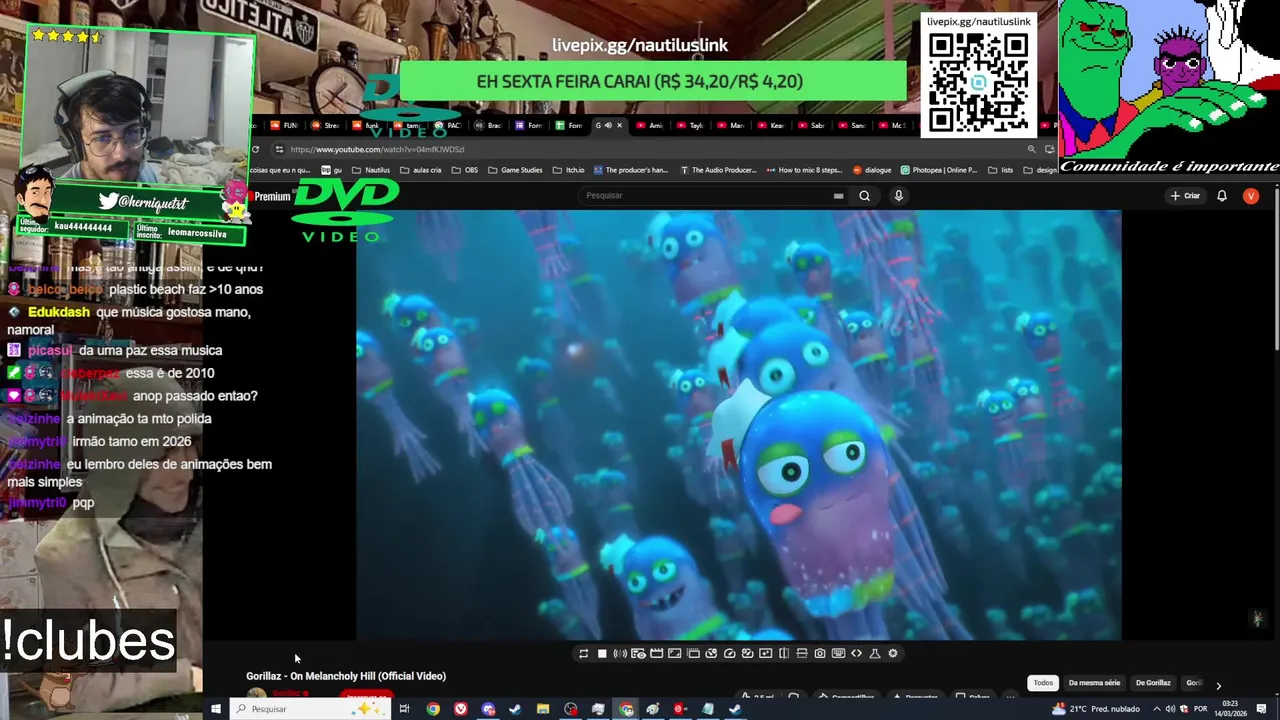Close the active Gorillaz browser tab
This screenshot has height=720, width=1280.
click(620, 125)
